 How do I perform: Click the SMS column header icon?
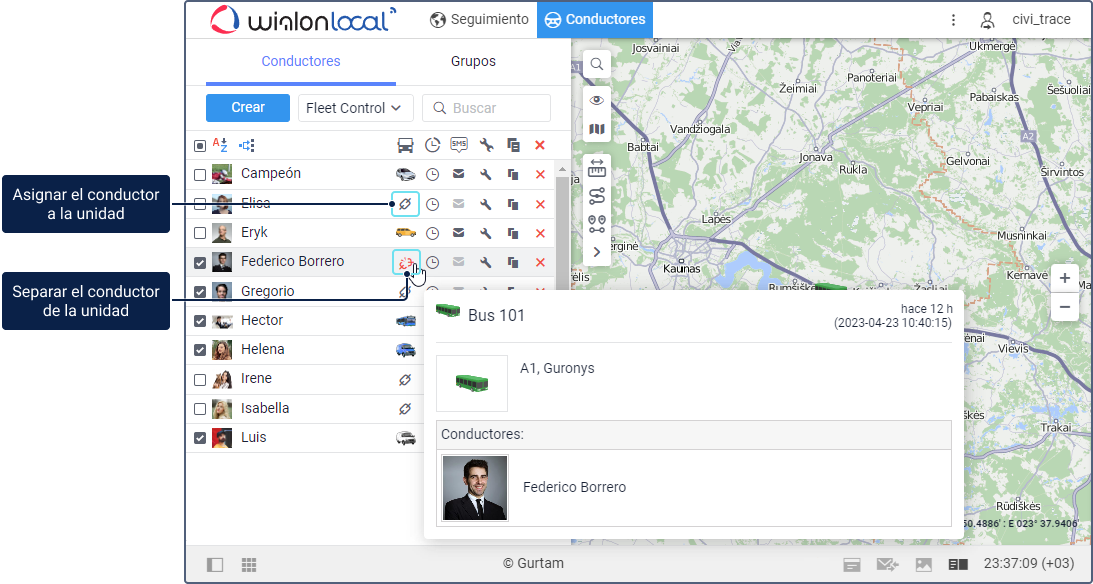(x=459, y=145)
